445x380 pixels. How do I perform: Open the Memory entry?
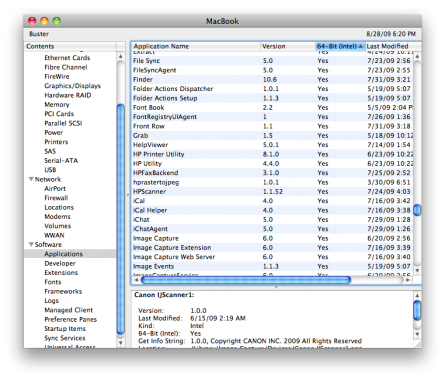tap(57, 104)
